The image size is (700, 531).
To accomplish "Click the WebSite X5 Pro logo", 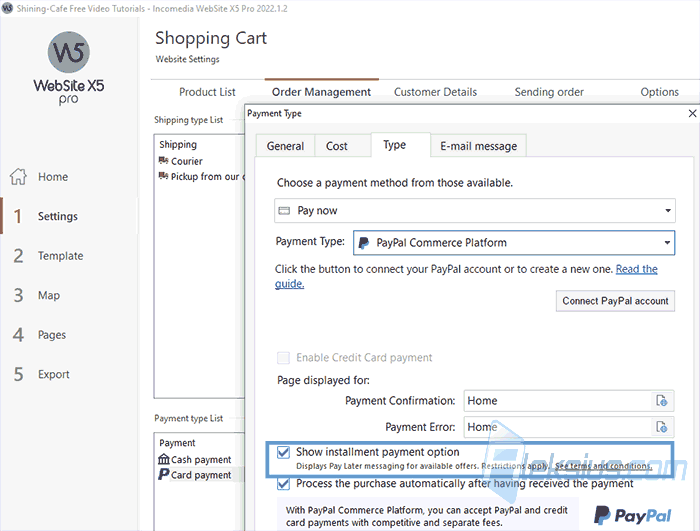I will click(x=69, y=68).
